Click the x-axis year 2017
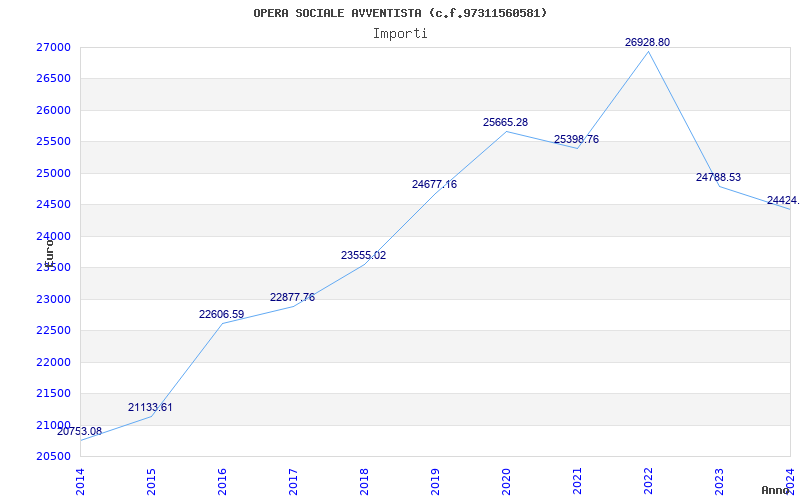 click(x=293, y=482)
